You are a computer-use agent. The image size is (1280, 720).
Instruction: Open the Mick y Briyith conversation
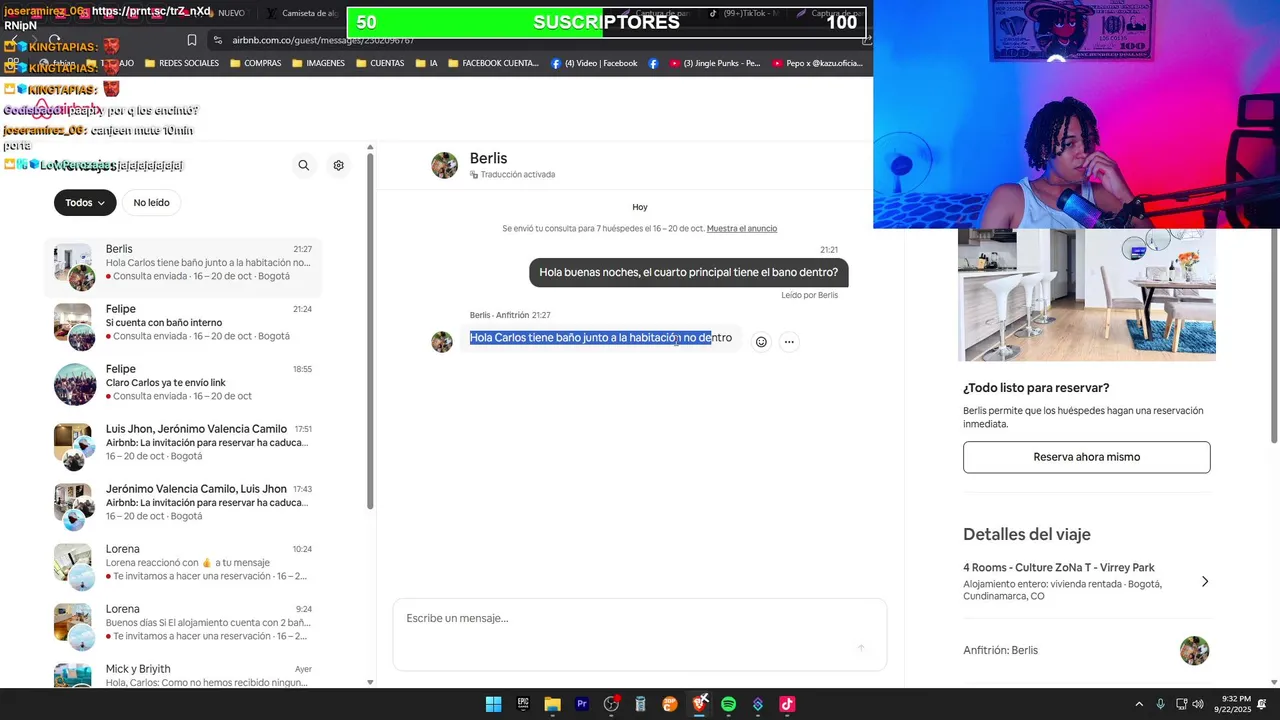click(183, 675)
